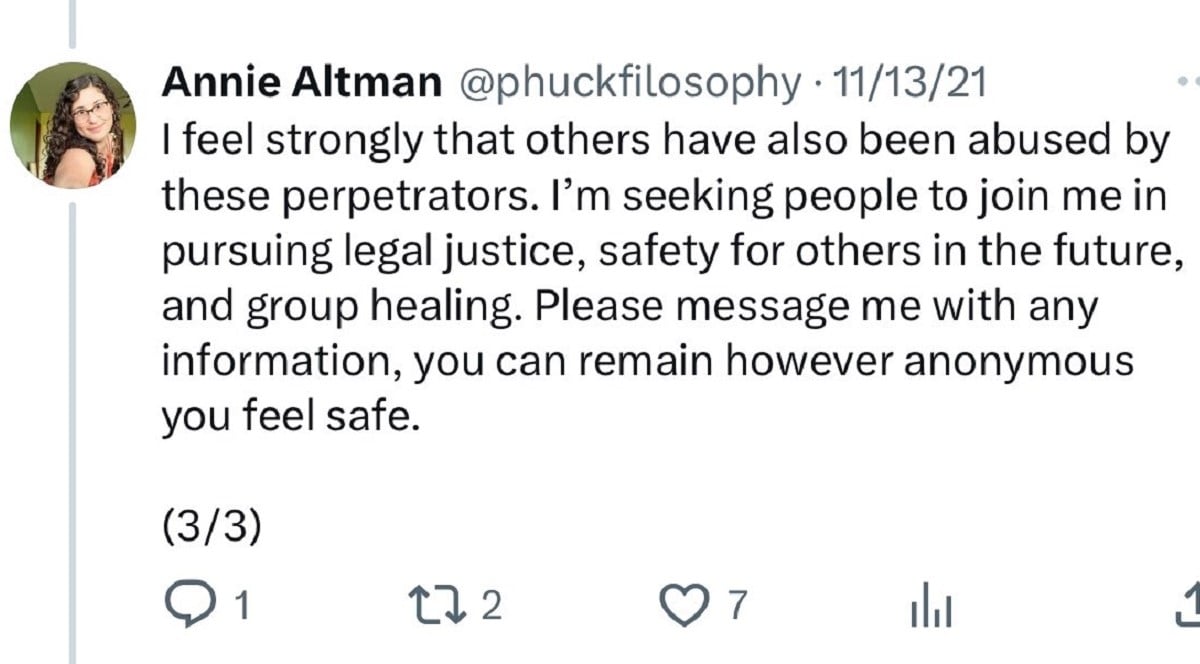1200x664 pixels.
Task: Click the like count showing 7
Action: point(736,606)
